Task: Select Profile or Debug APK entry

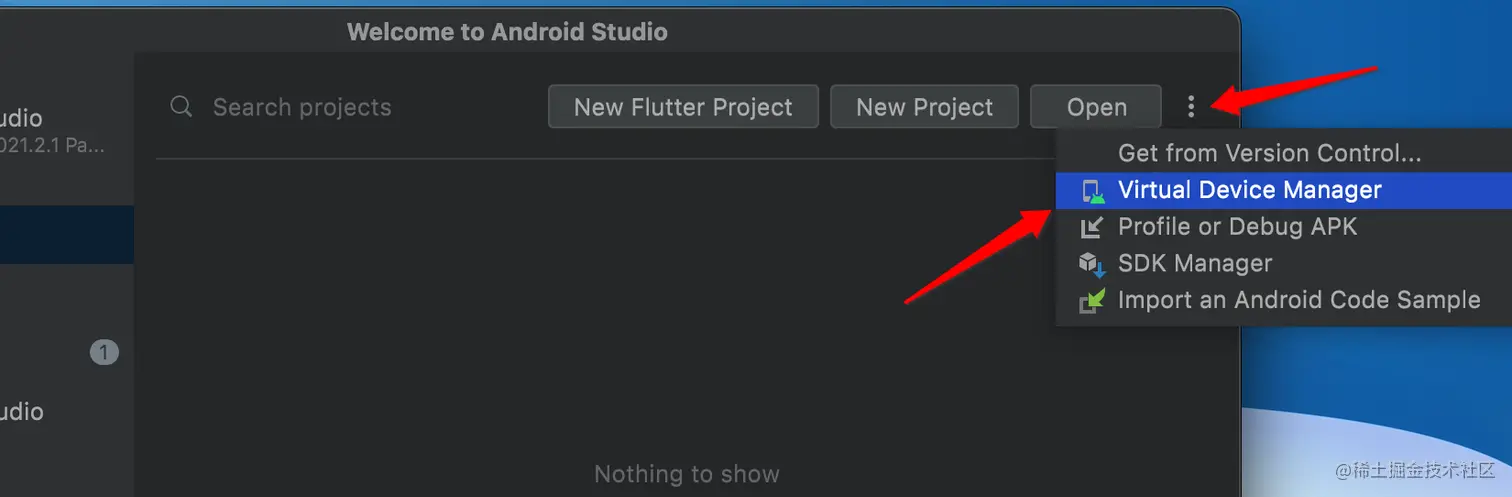Action: point(1237,227)
